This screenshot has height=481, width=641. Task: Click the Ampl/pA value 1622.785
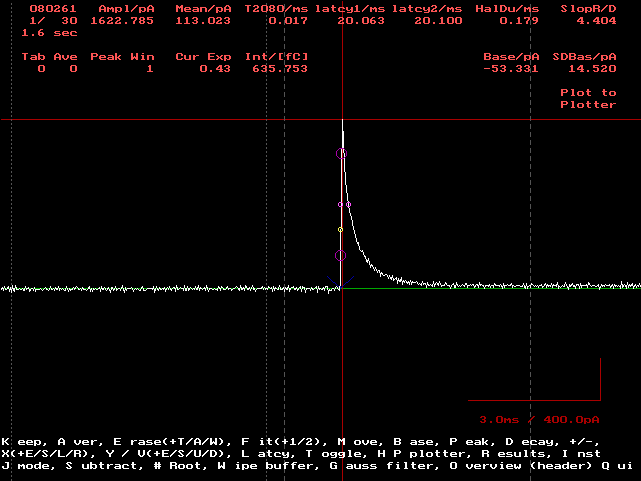coord(115,20)
